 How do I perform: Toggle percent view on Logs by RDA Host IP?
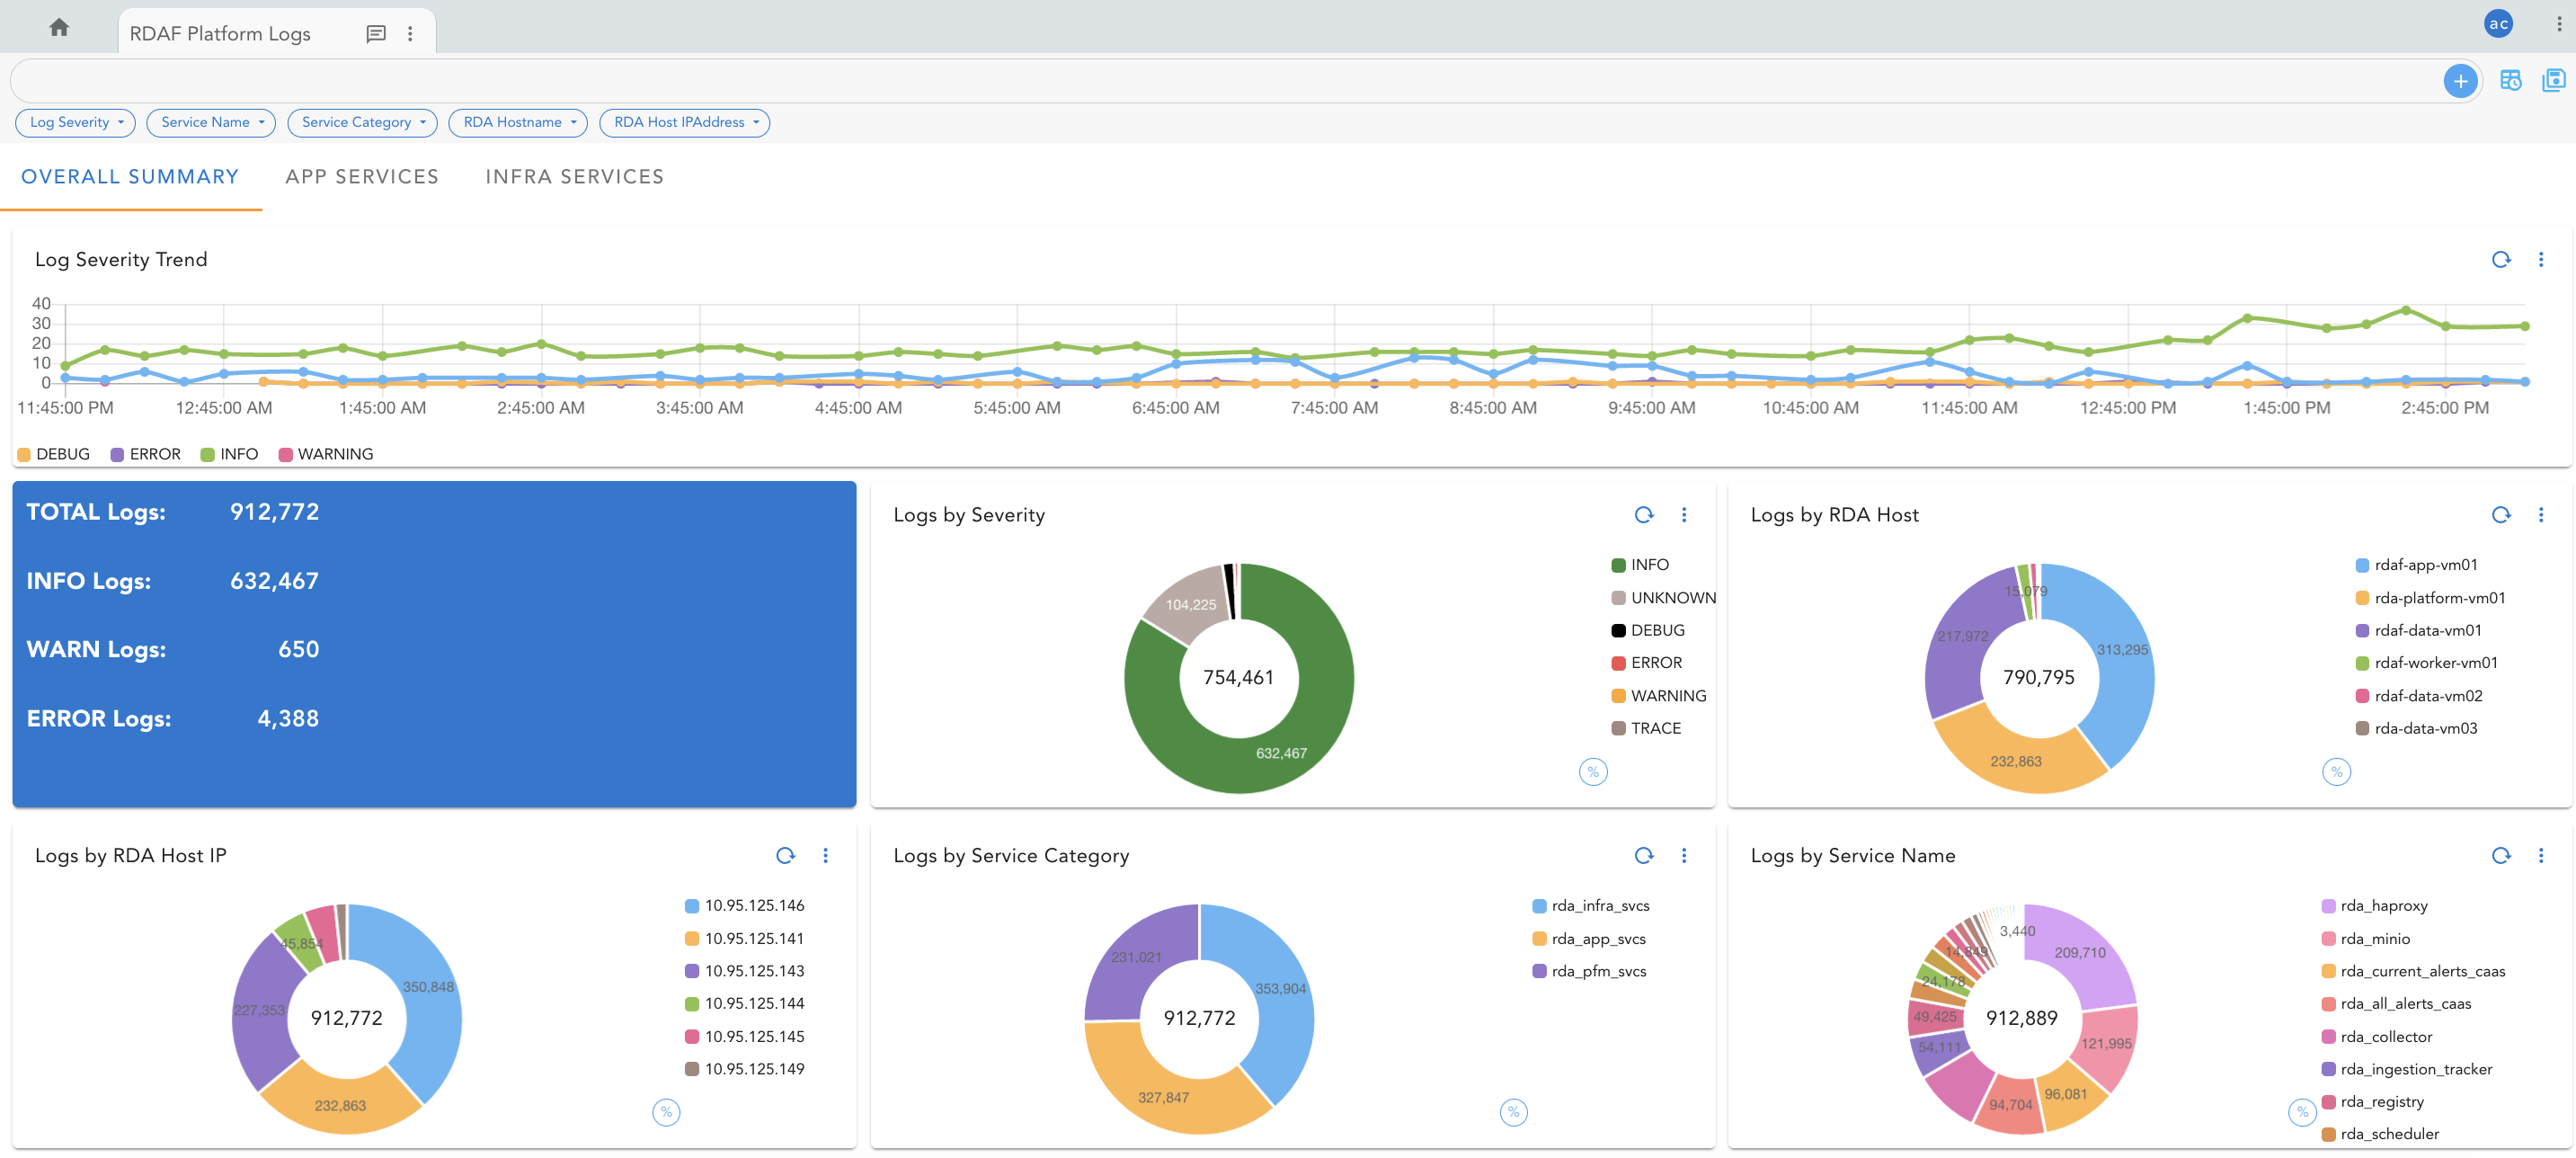(x=666, y=1112)
